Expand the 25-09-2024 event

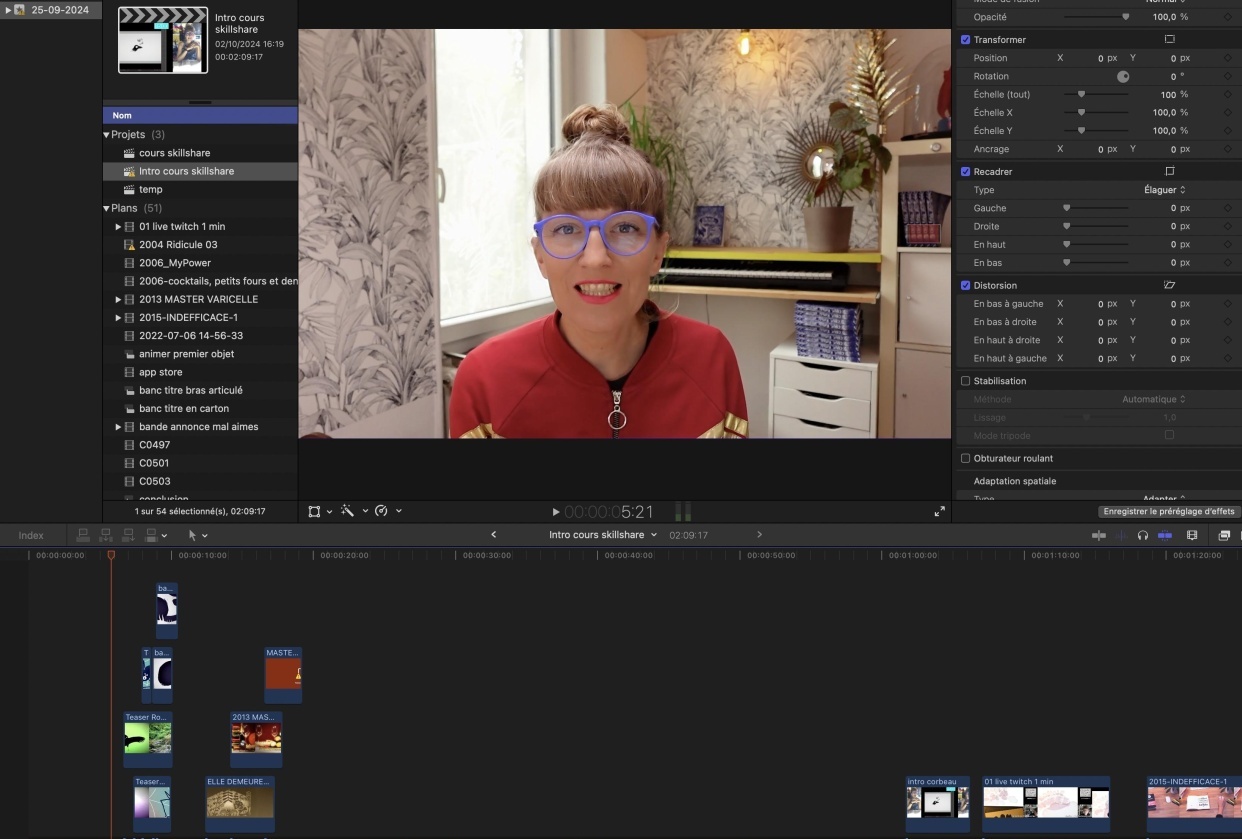pos(8,10)
